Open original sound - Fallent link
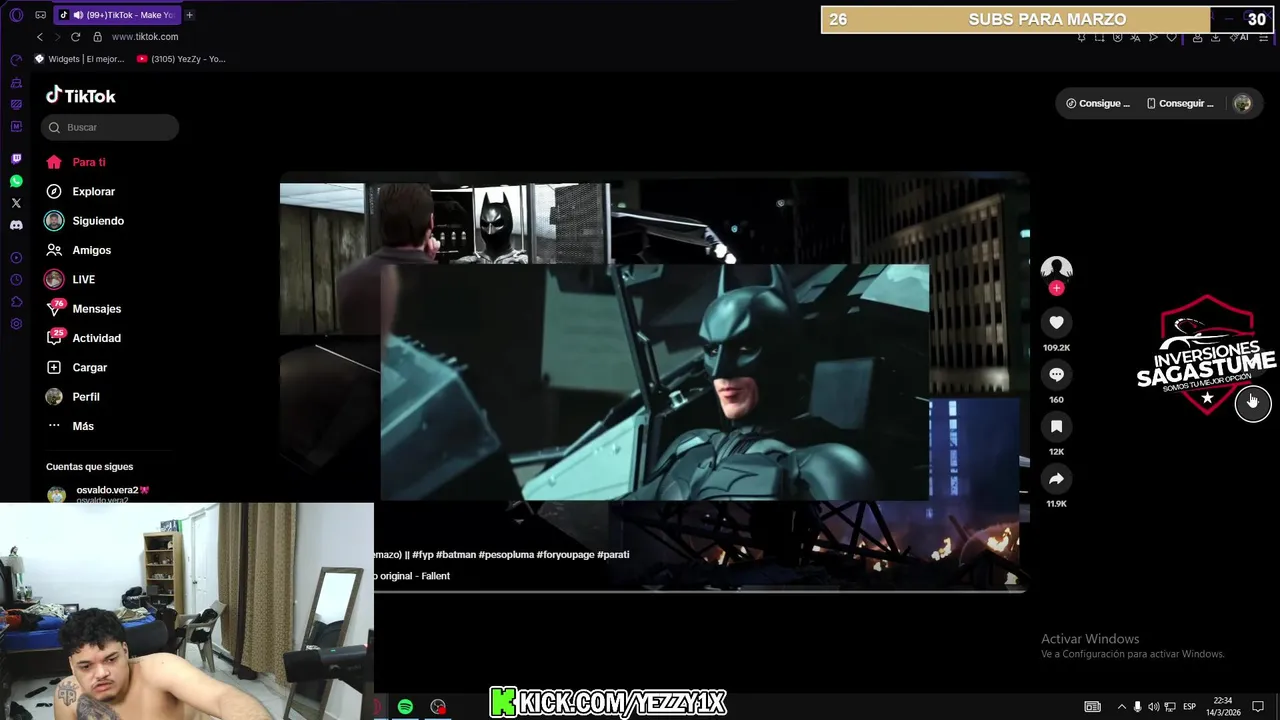Viewport: 1280px width, 720px height. click(x=412, y=576)
